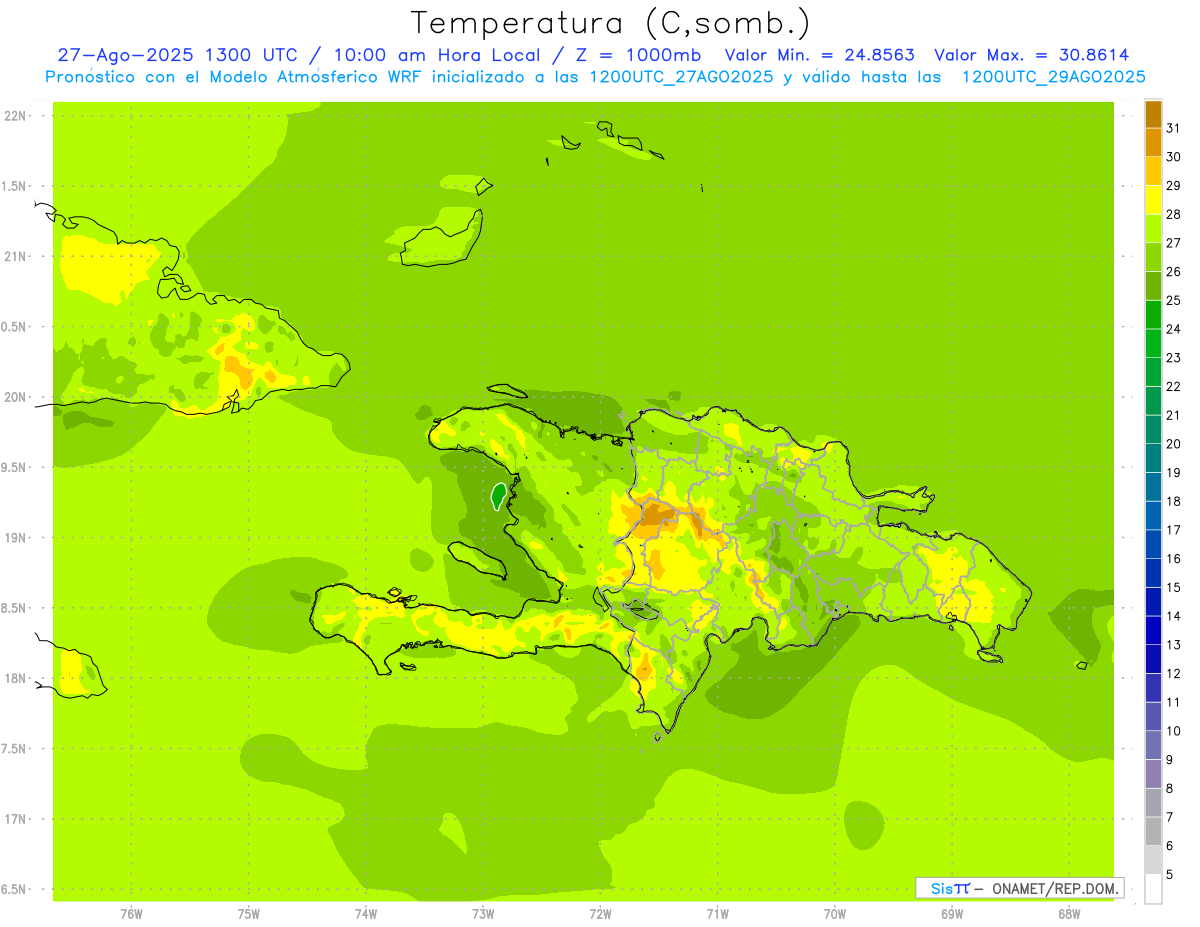This screenshot has width=1200, height=927.
Task: Click the title 'Temperatura (C,somb.)'
Action: coord(610,23)
